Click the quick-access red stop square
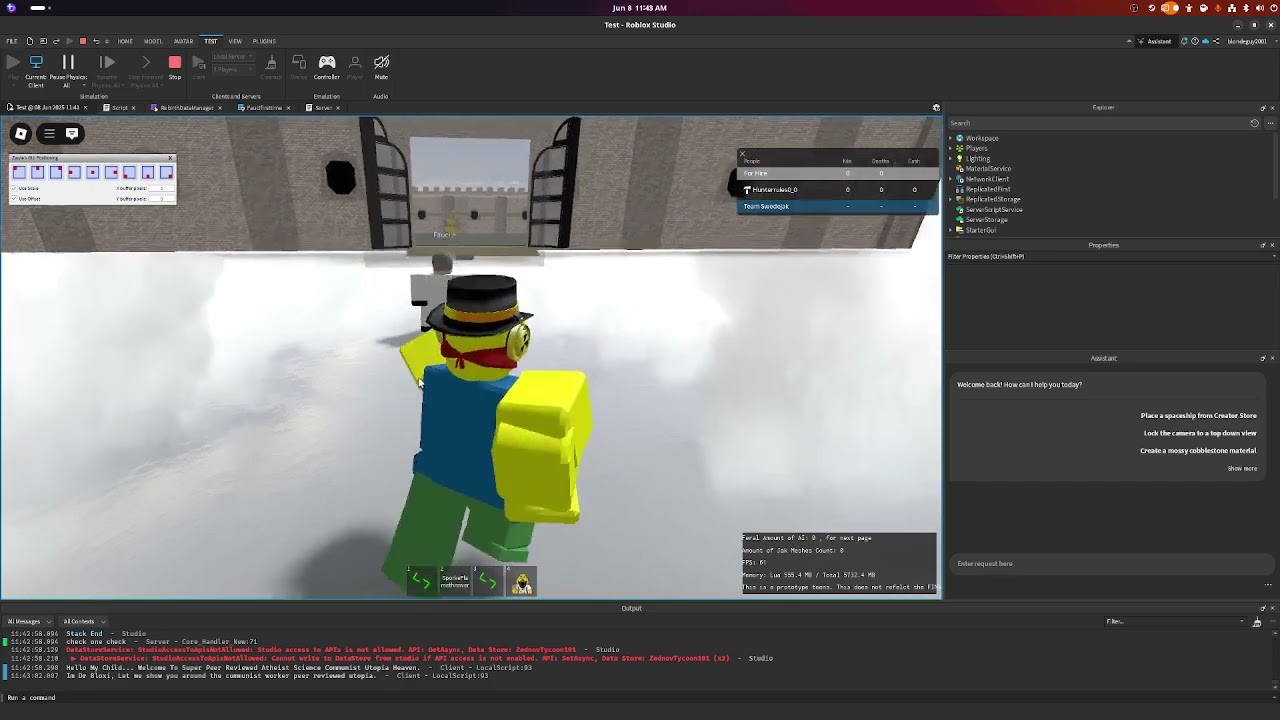1280x720 pixels. 82,41
